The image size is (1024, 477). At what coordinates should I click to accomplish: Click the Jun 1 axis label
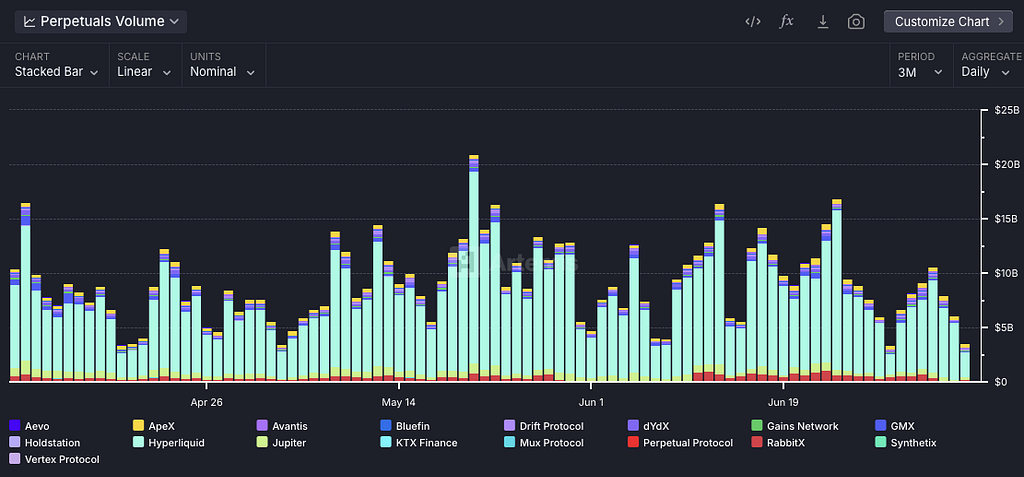click(590, 402)
